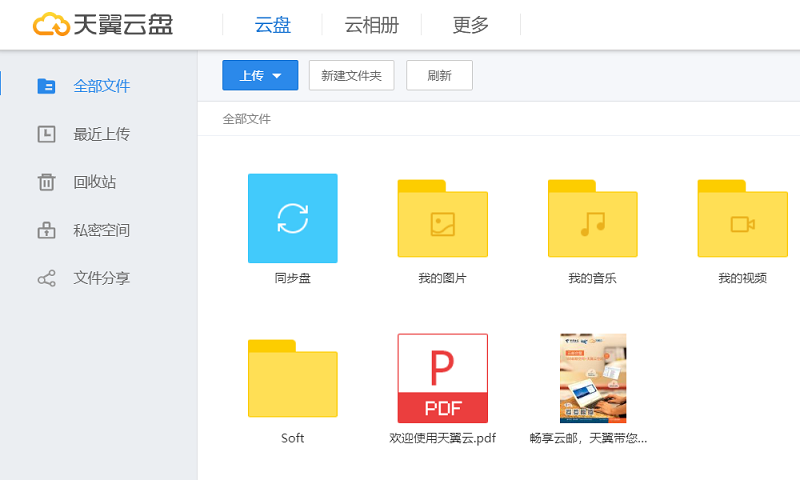The image size is (800, 480).
Task: Open the Soft folder
Action: [x=292, y=380]
